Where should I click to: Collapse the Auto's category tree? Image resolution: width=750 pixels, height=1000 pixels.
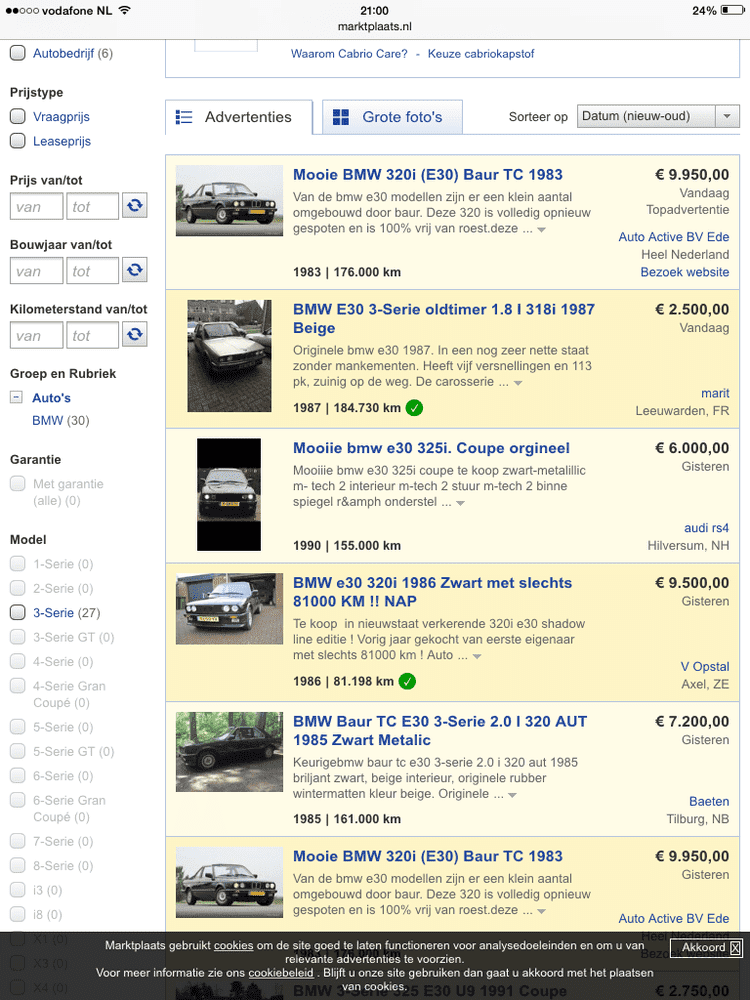tap(16, 398)
